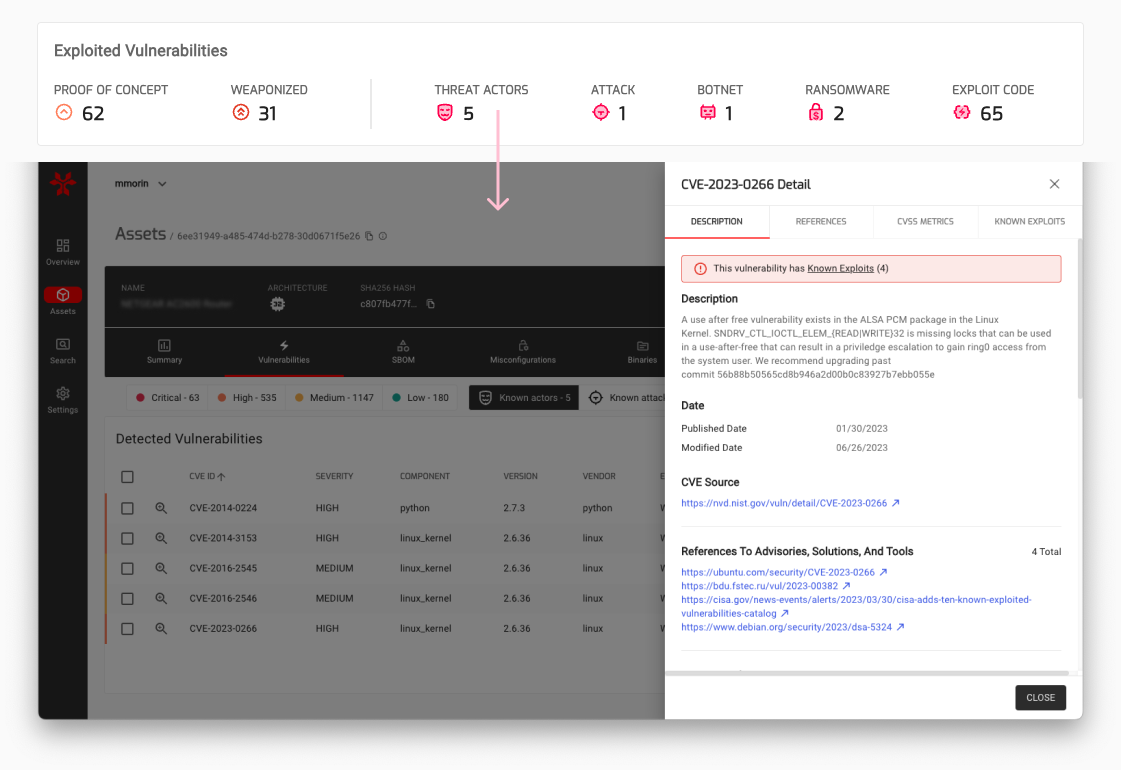The image size is (1121, 770).
Task: Open the Known Exploits tab
Action: point(1029,222)
